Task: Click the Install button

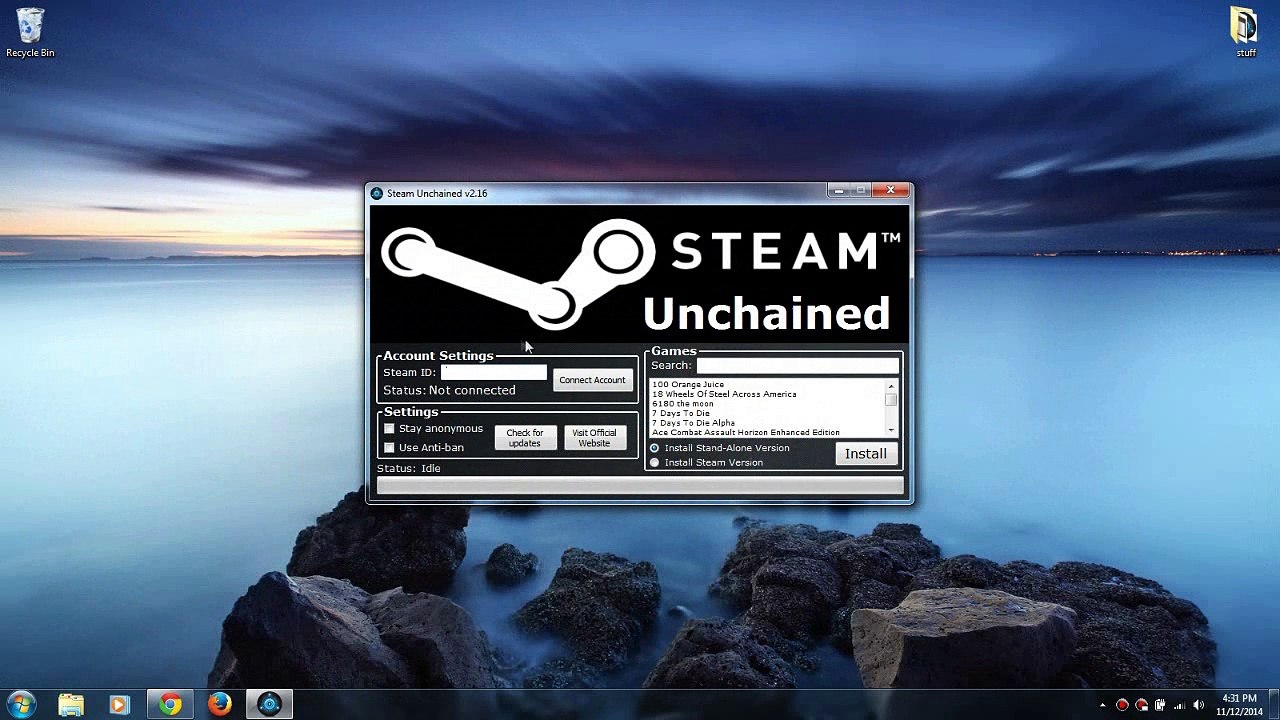Action: (x=865, y=454)
